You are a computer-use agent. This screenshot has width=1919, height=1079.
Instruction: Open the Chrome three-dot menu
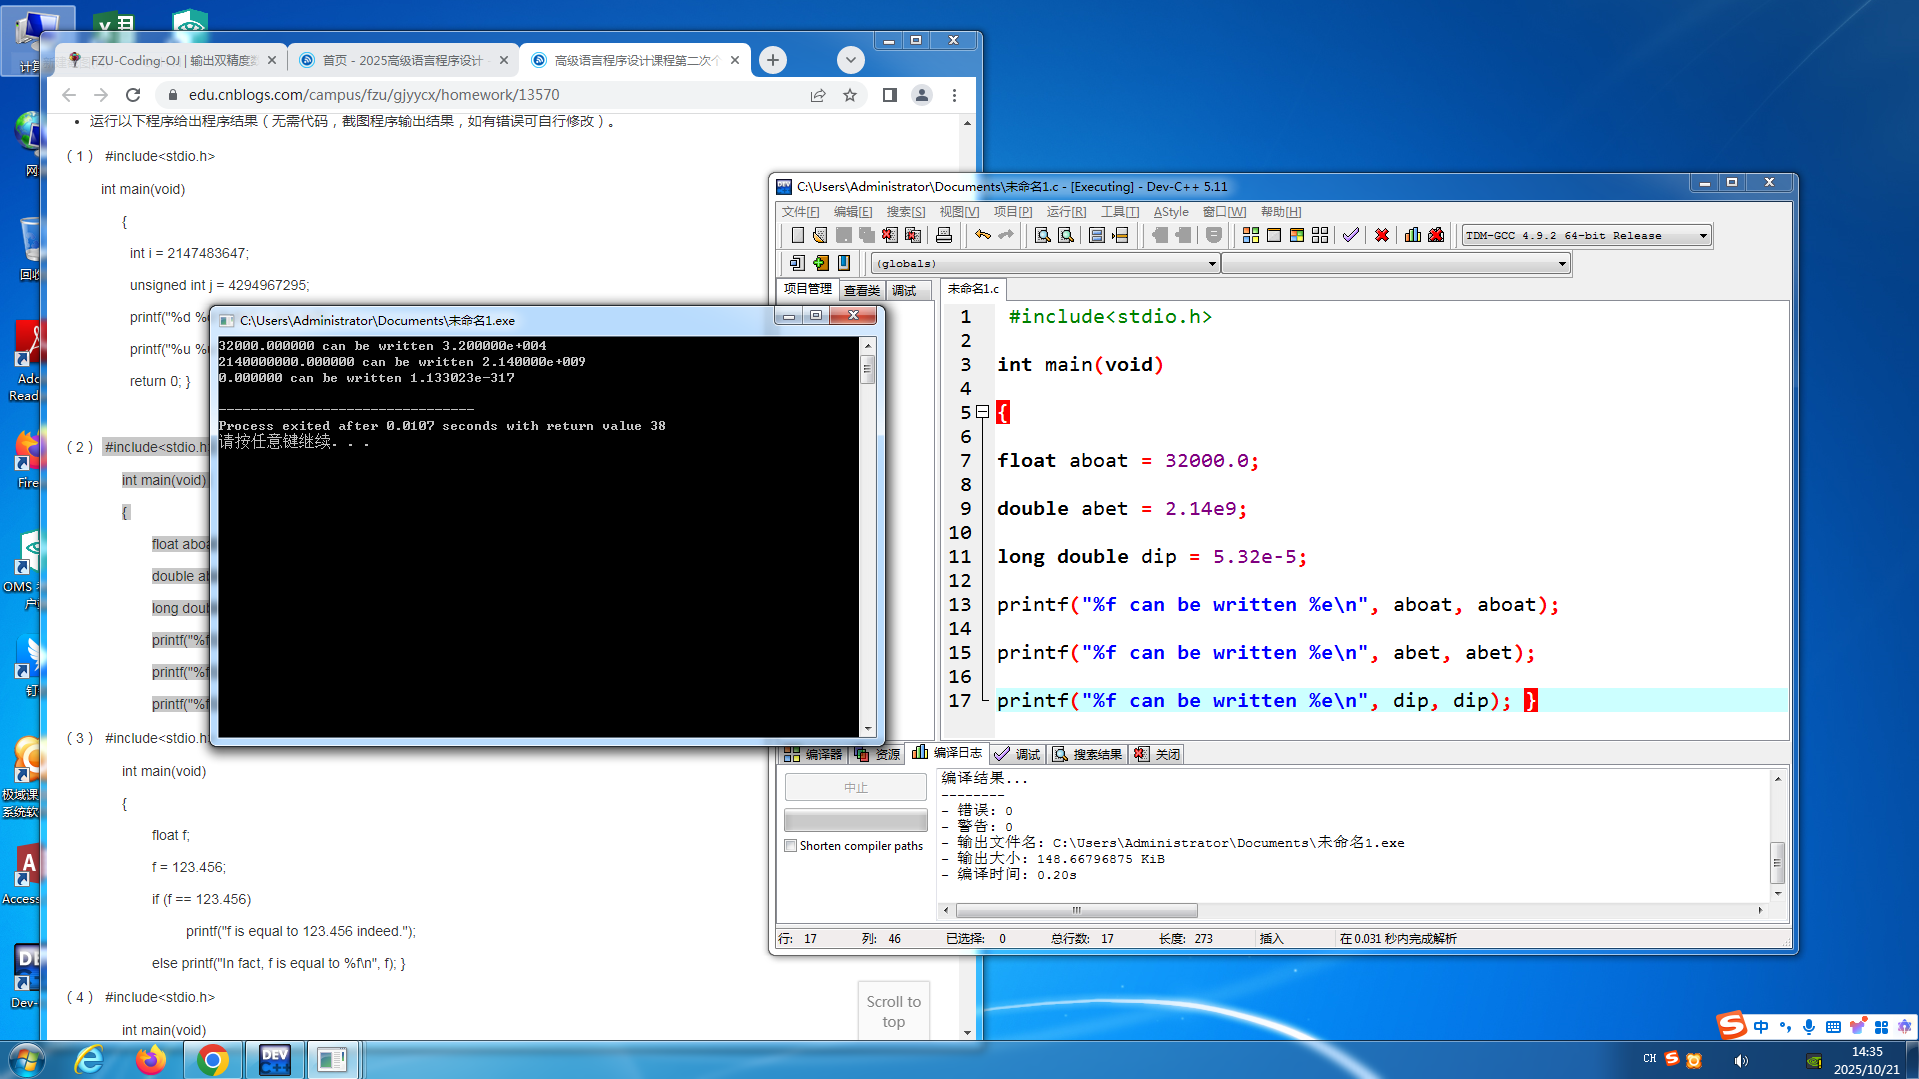click(x=954, y=95)
